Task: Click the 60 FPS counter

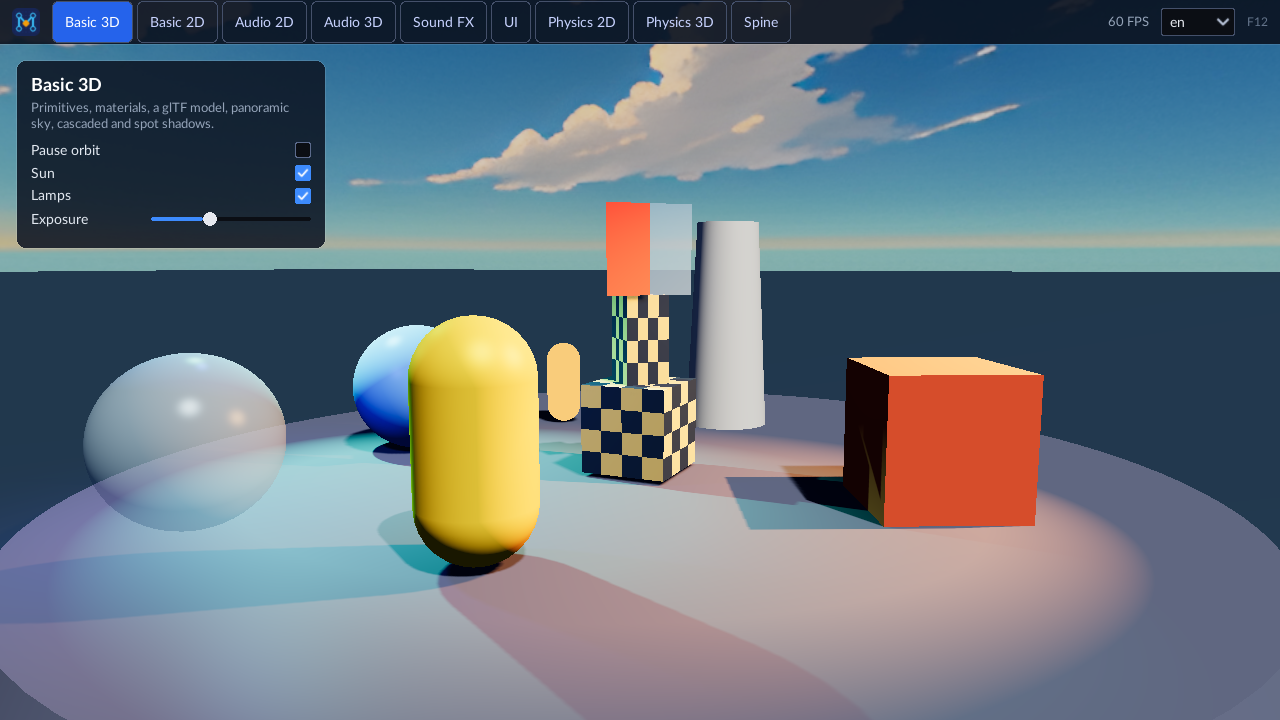Action: (x=1128, y=22)
